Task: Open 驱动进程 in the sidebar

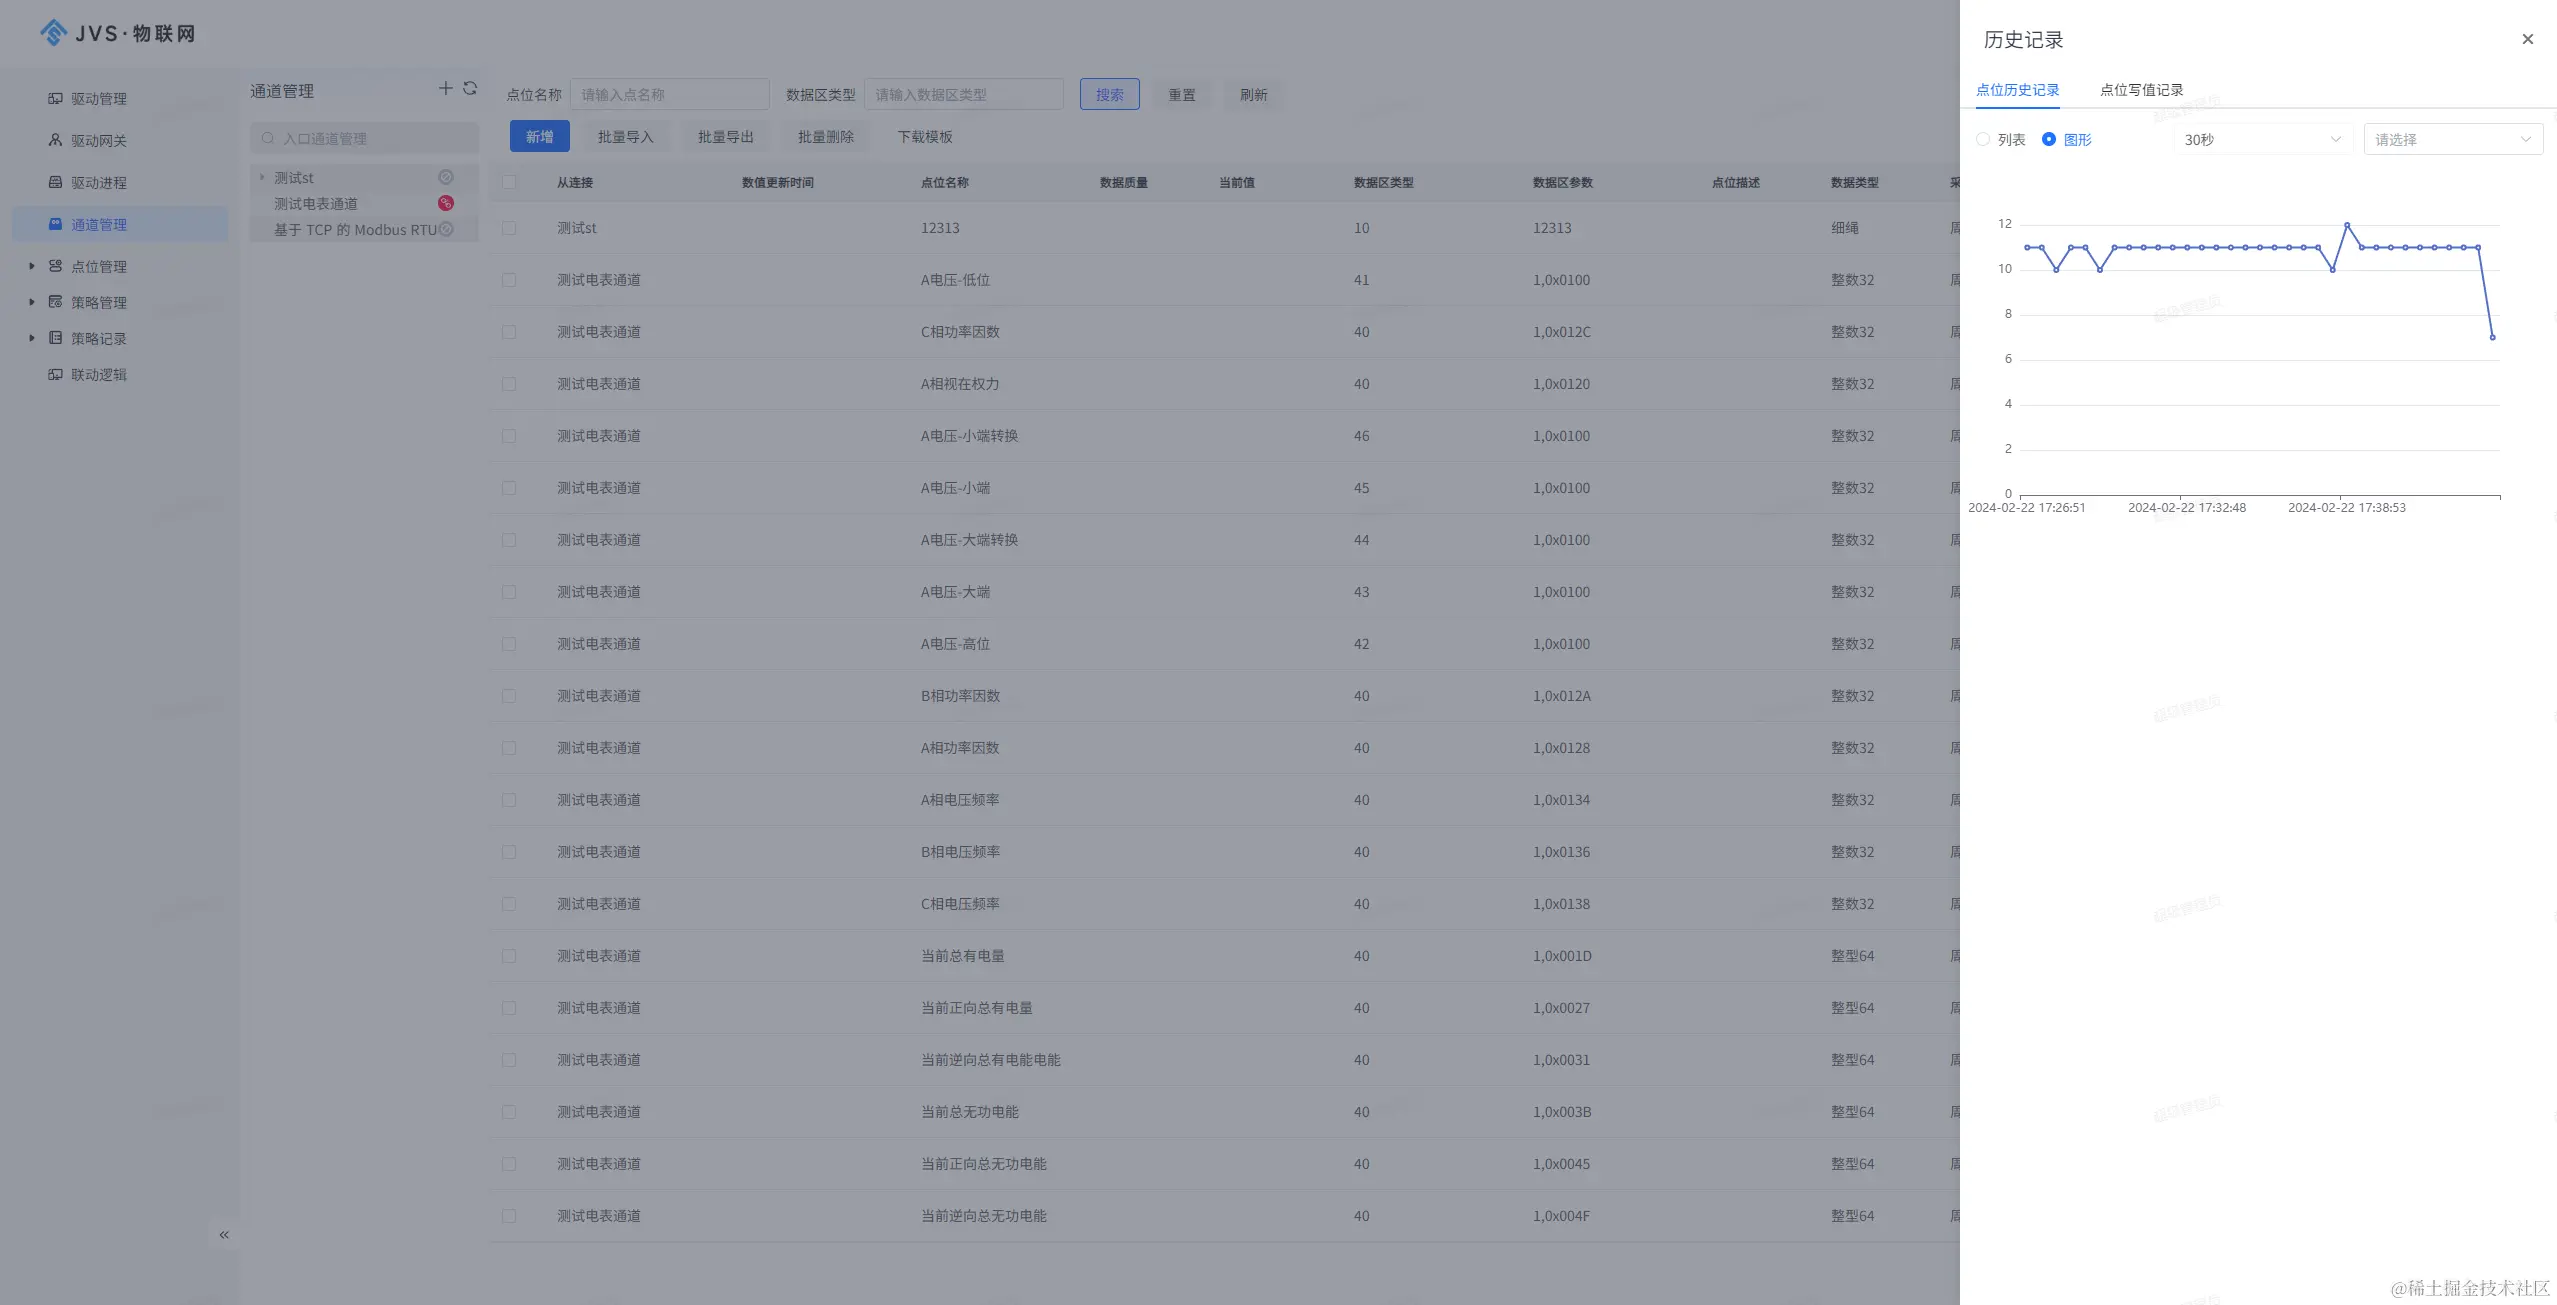Action: tap(98, 182)
